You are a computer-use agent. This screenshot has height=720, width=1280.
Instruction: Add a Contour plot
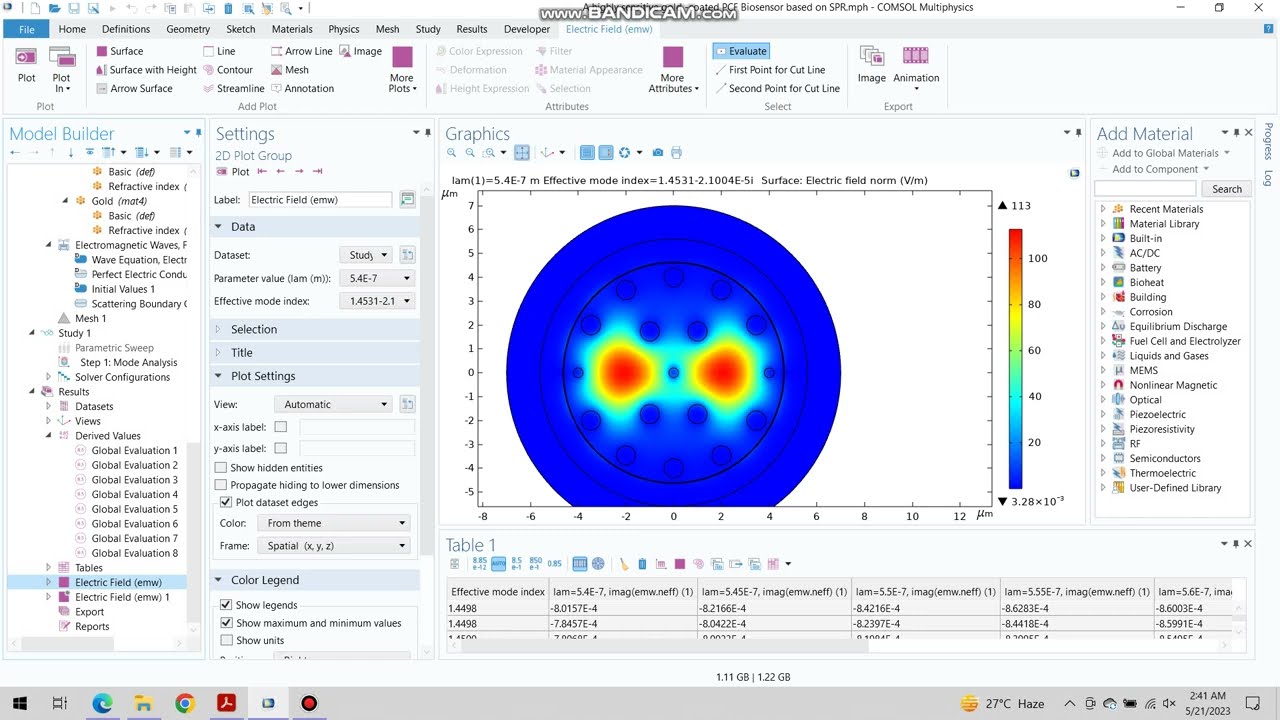pyautogui.click(x=227, y=70)
